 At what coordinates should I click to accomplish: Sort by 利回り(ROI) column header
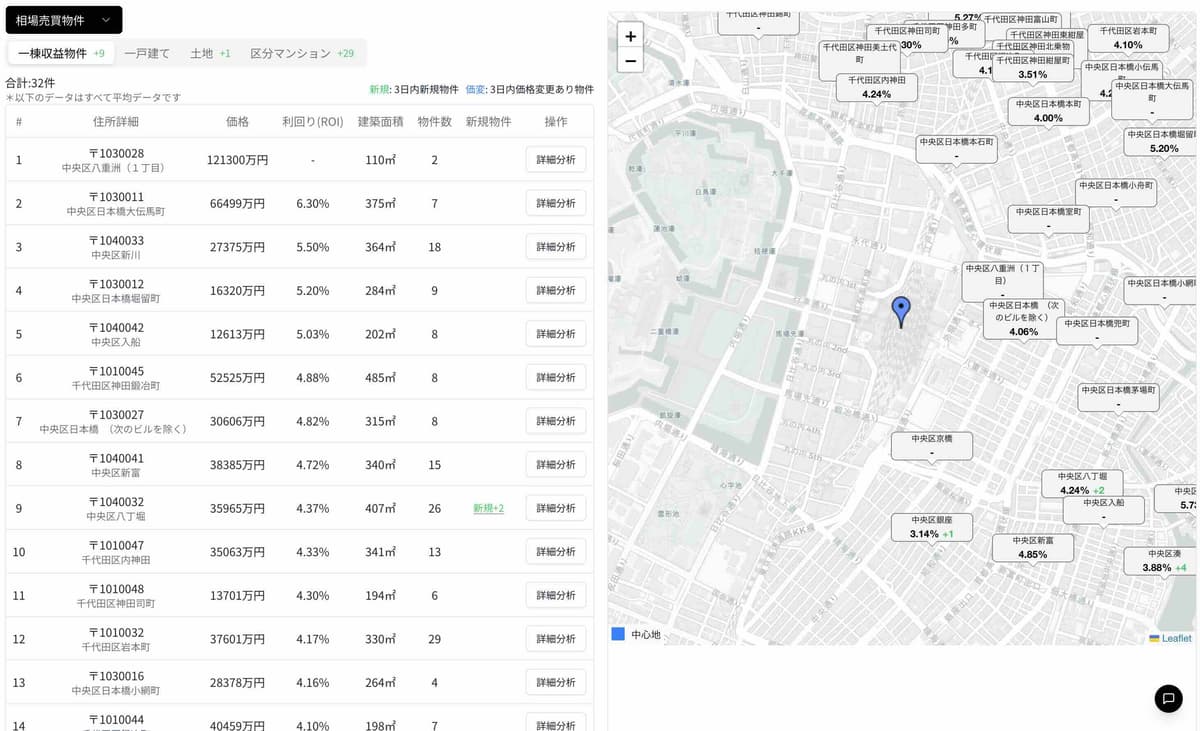coord(312,121)
